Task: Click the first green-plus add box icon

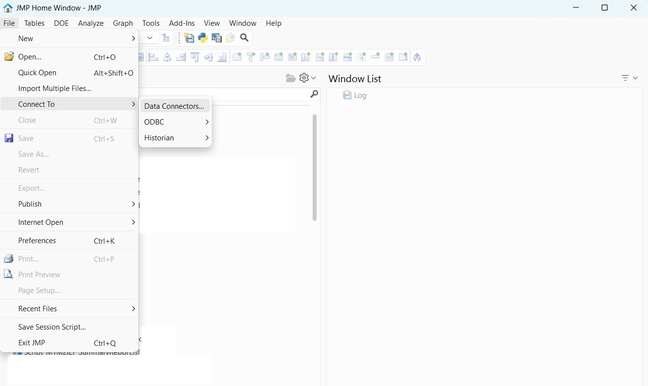Action: point(237,57)
